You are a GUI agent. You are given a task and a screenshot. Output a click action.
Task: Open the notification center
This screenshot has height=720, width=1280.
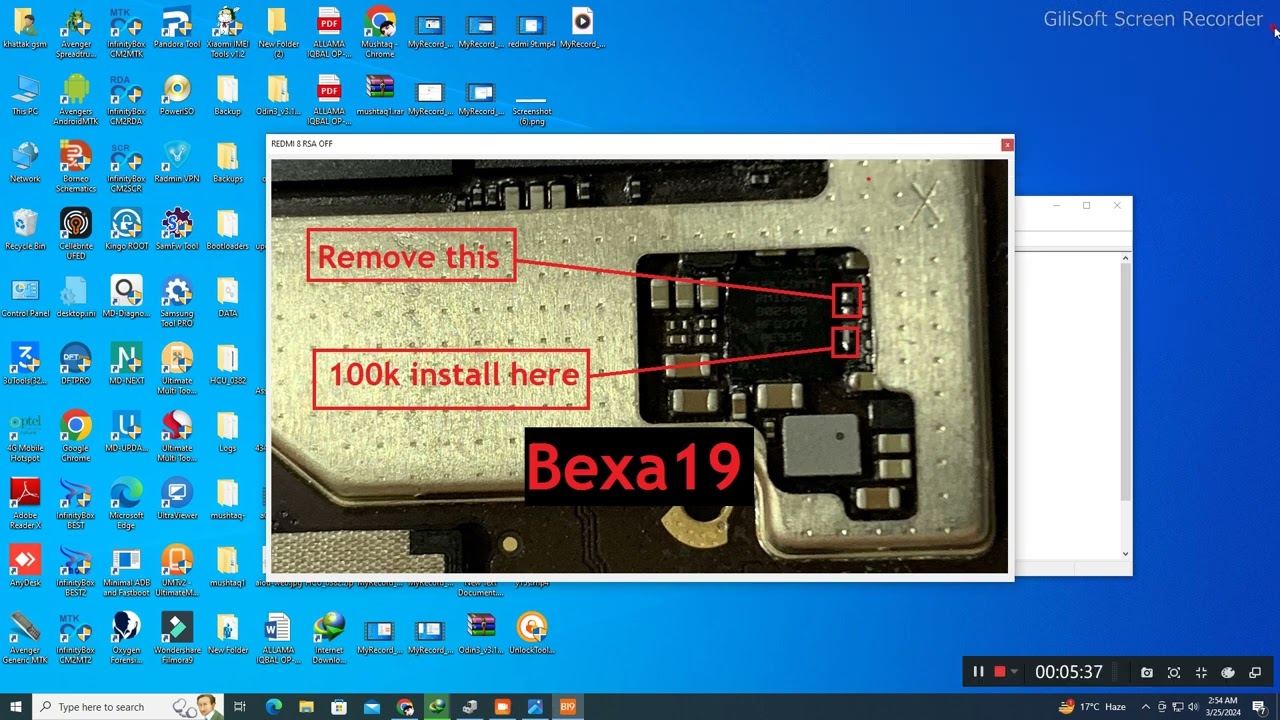coord(1259,707)
